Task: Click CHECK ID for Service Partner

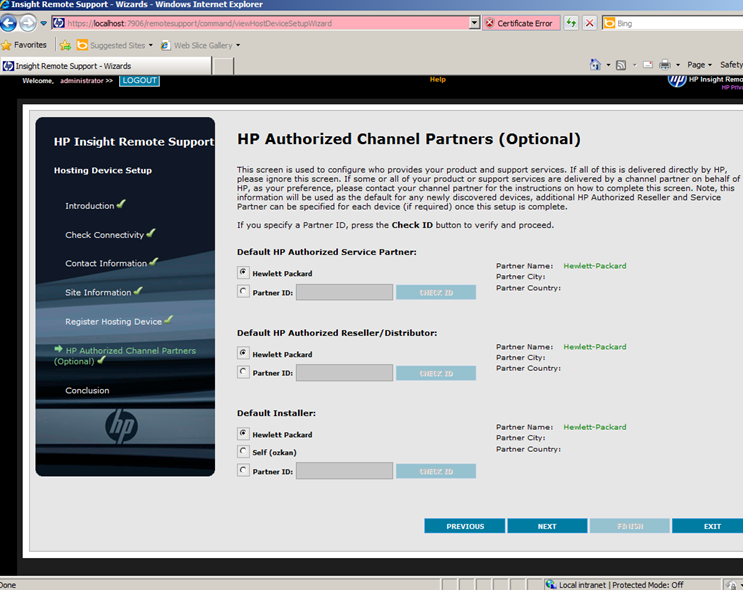Action: pyautogui.click(x=436, y=292)
